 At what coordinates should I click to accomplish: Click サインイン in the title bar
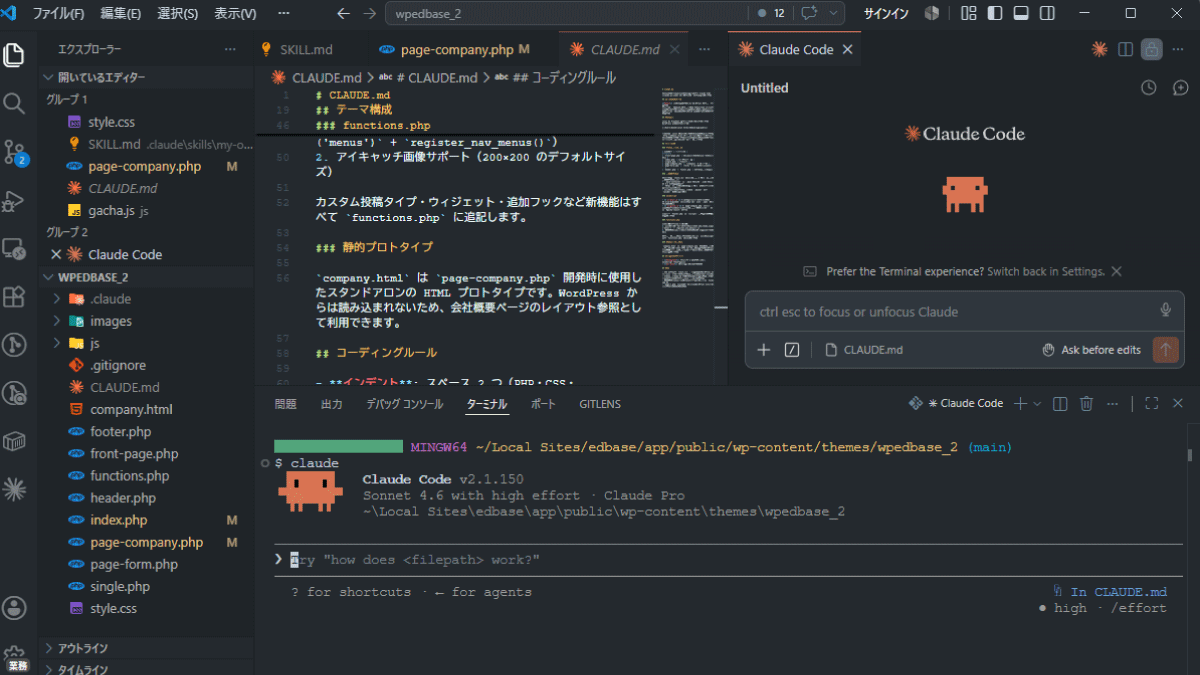(886, 14)
